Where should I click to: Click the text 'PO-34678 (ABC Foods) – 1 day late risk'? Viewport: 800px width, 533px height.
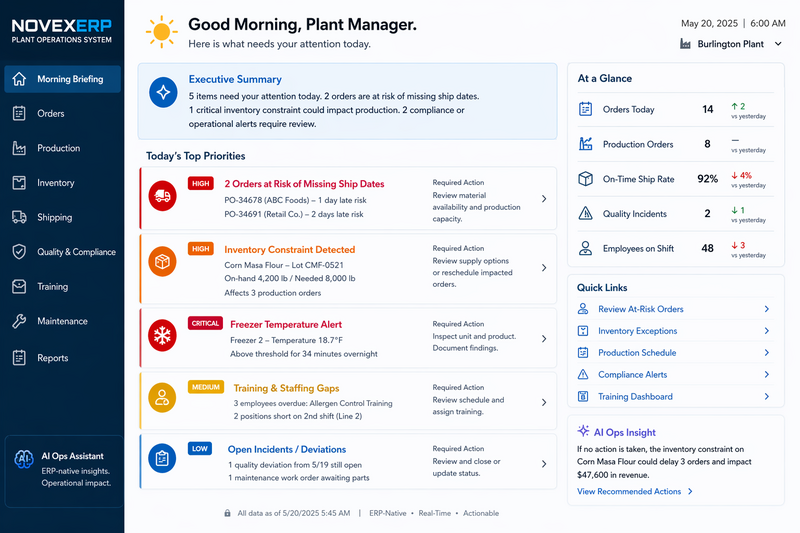pyautogui.click(x=295, y=200)
